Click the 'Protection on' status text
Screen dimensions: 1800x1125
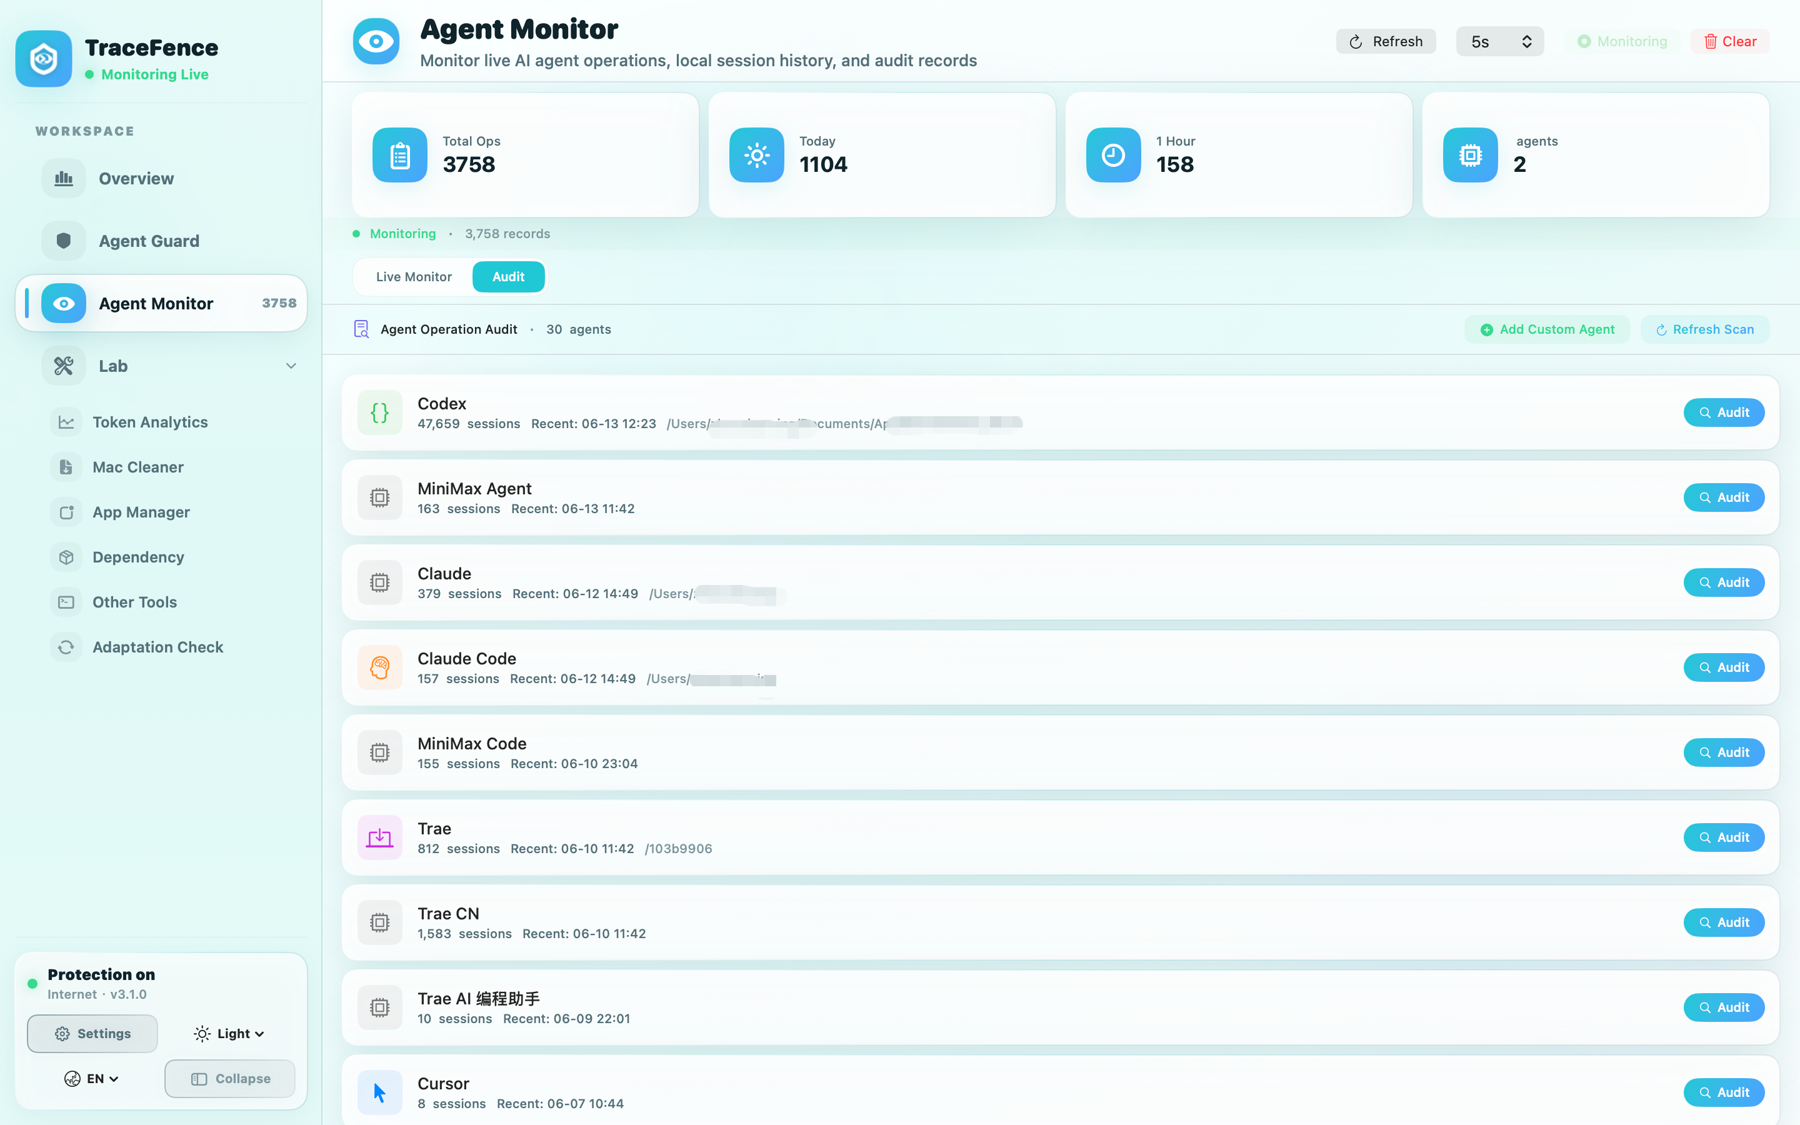point(101,975)
